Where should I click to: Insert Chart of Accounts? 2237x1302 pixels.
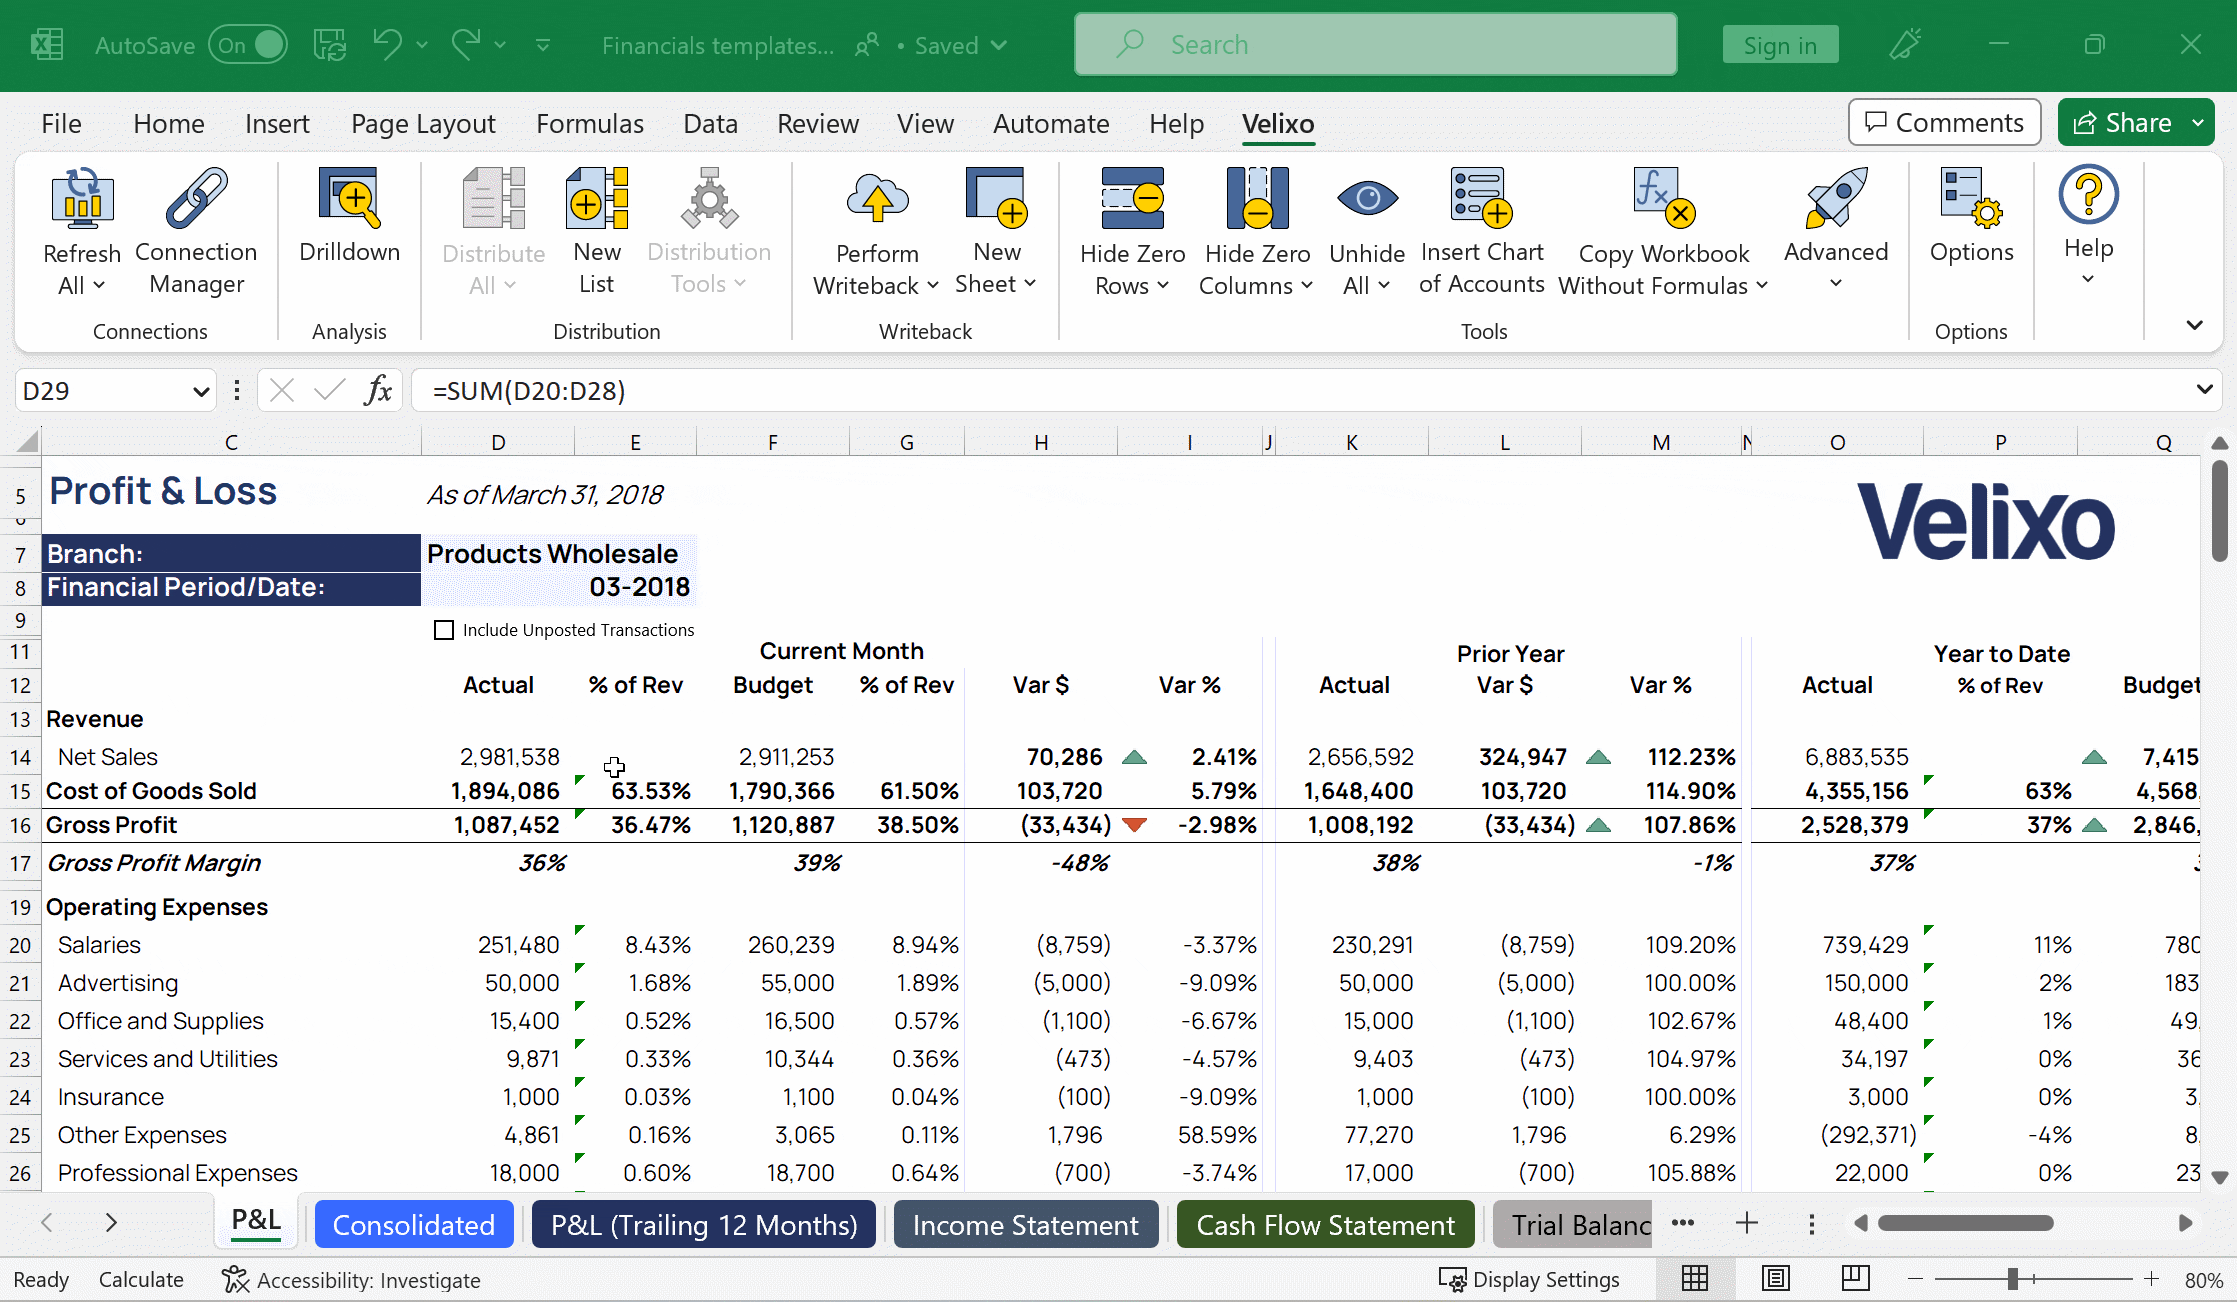(x=1482, y=231)
